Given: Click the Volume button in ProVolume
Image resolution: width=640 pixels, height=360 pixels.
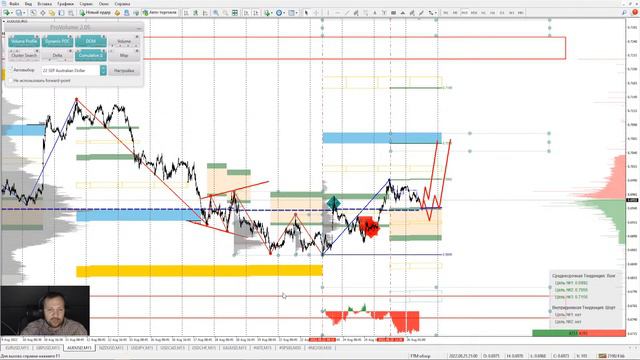Looking at the screenshot, I should pos(124,42).
